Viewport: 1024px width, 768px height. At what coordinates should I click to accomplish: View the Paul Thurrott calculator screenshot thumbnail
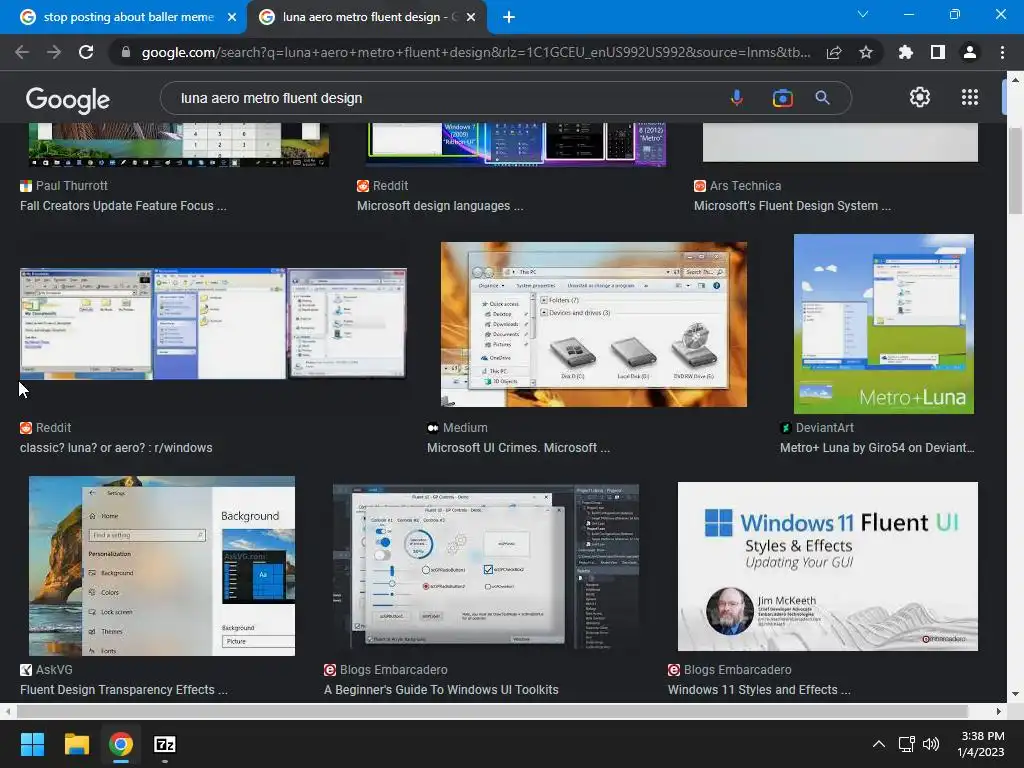click(179, 145)
